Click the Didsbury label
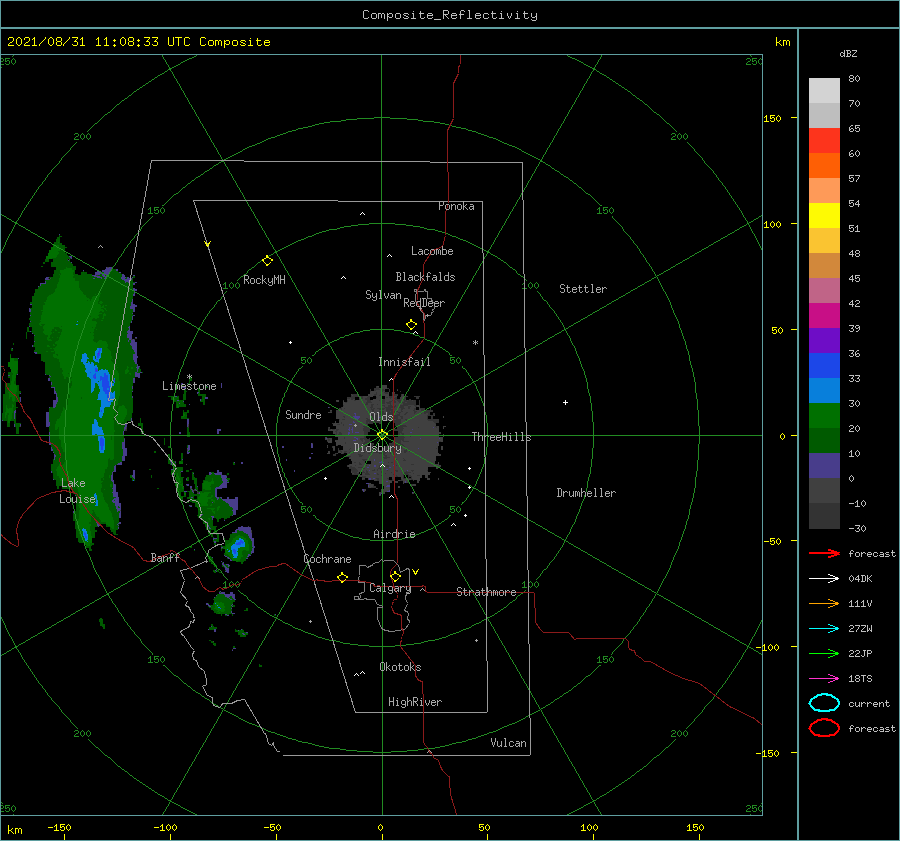 click(x=377, y=448)
